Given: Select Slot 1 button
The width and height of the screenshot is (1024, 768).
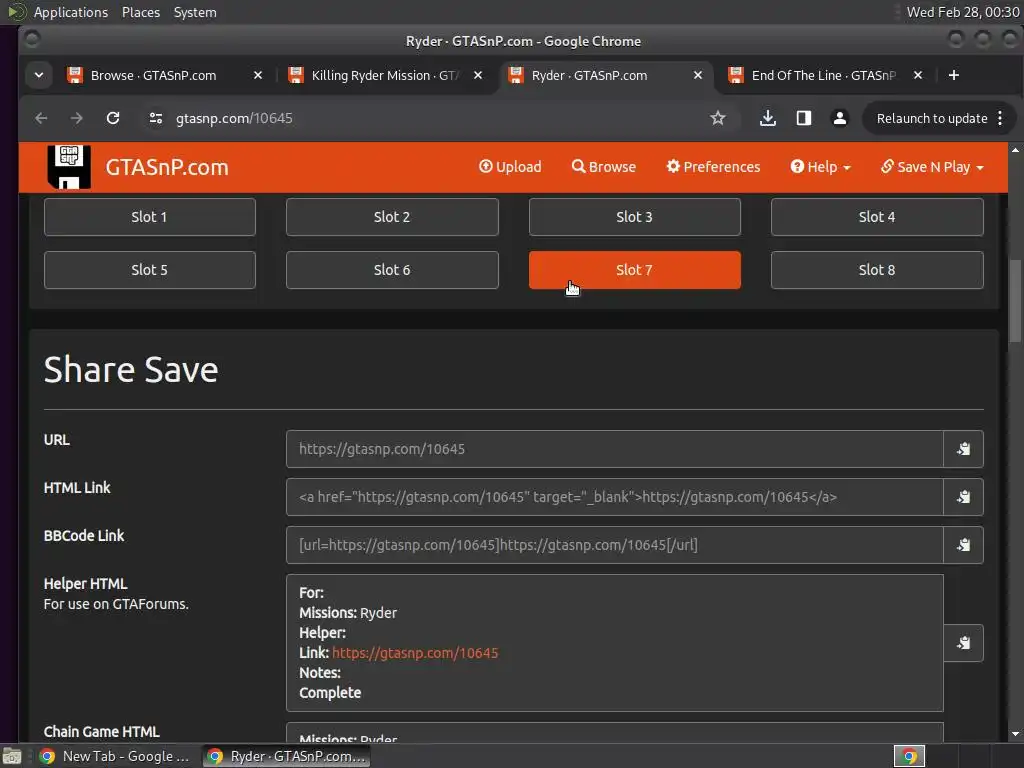Looking at the screenshot, I should coord(150,217).
